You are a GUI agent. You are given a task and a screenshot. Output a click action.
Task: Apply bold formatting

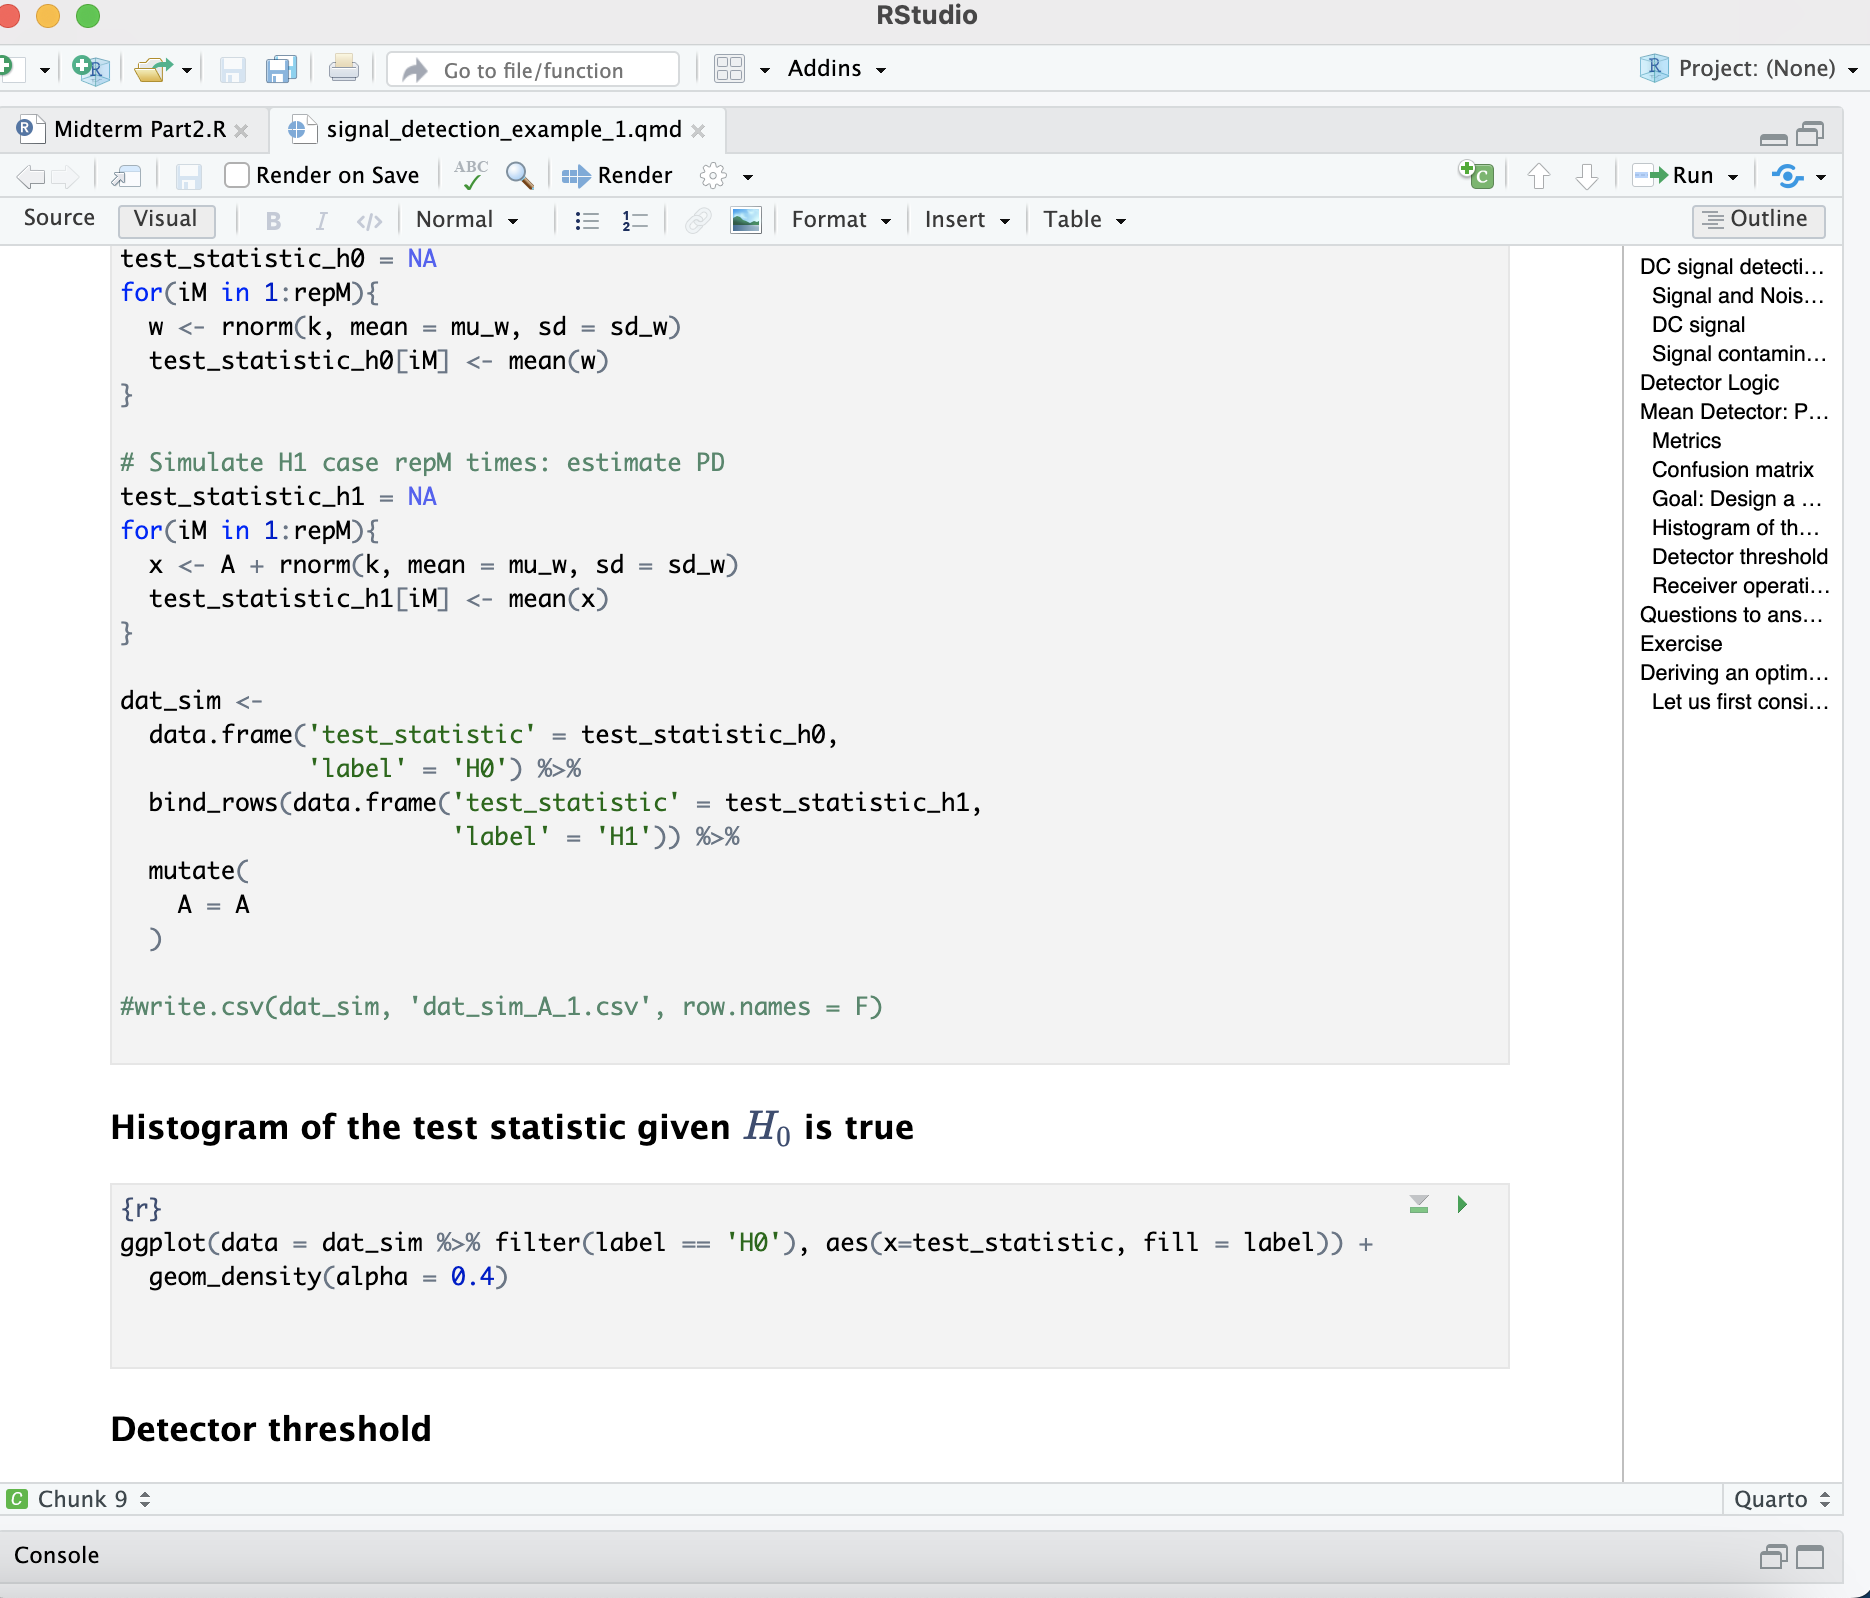(x=273, y=220)
